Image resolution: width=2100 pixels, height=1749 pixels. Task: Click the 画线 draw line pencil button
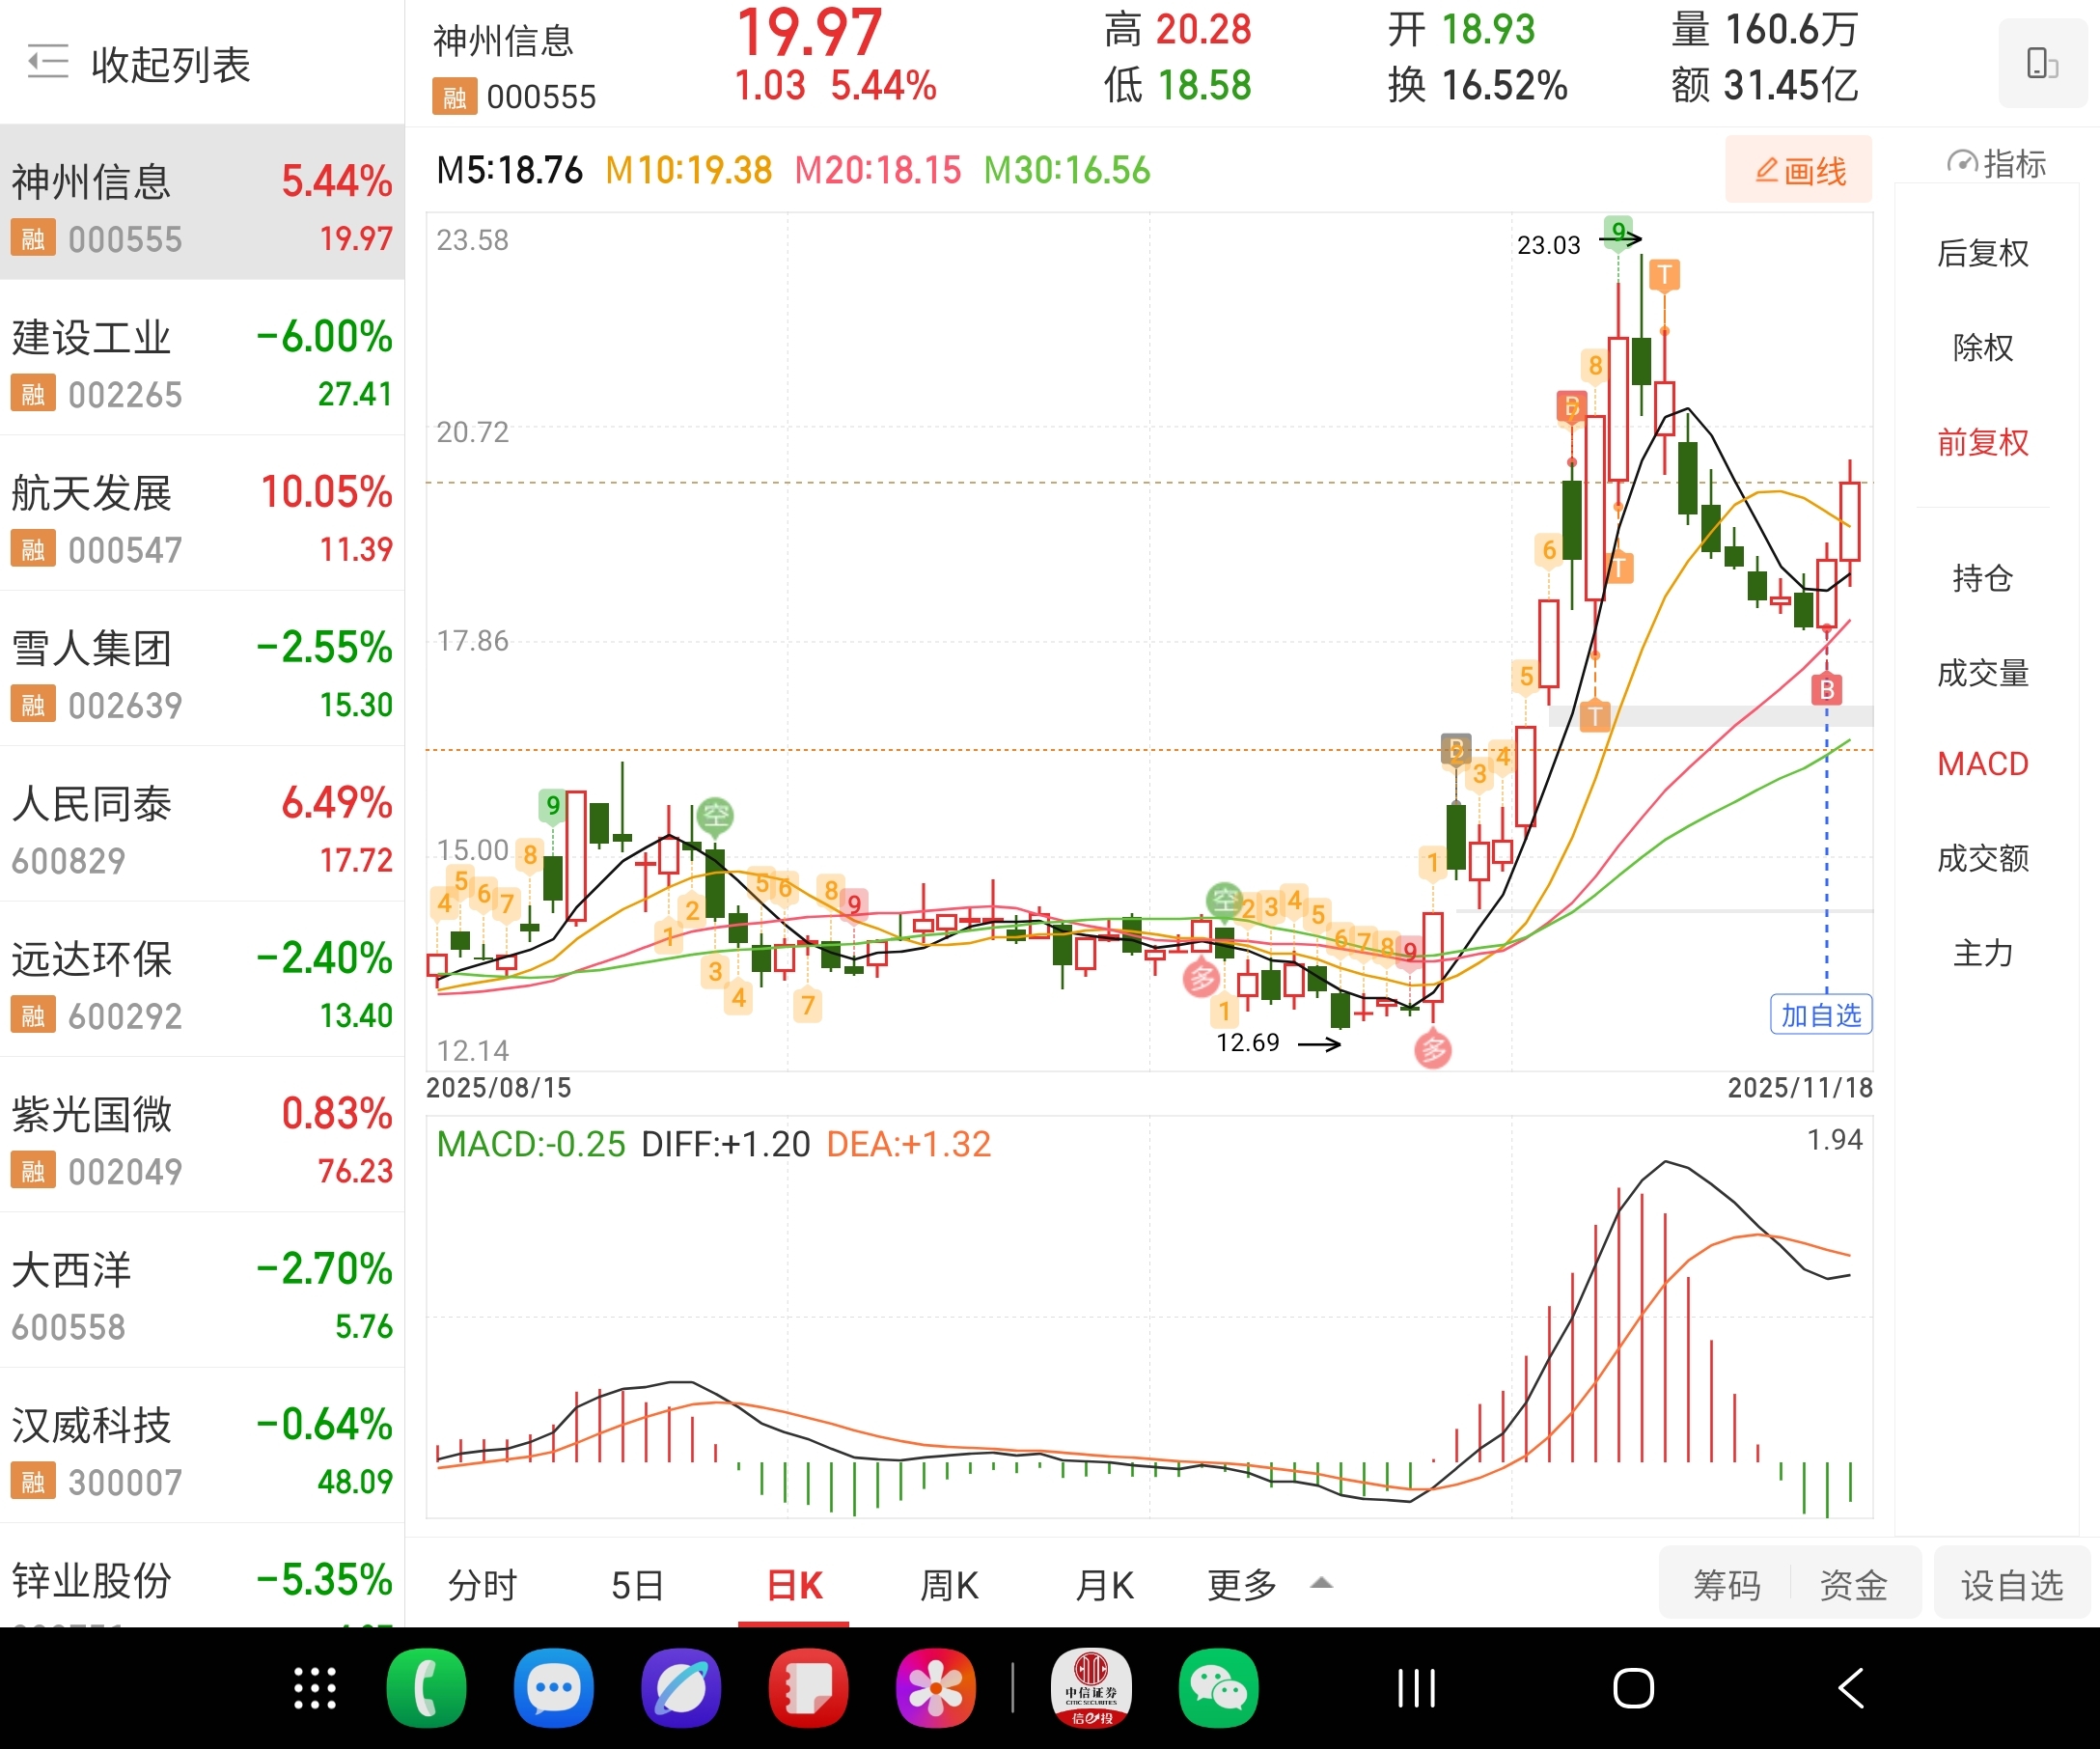coord(1799,170)
